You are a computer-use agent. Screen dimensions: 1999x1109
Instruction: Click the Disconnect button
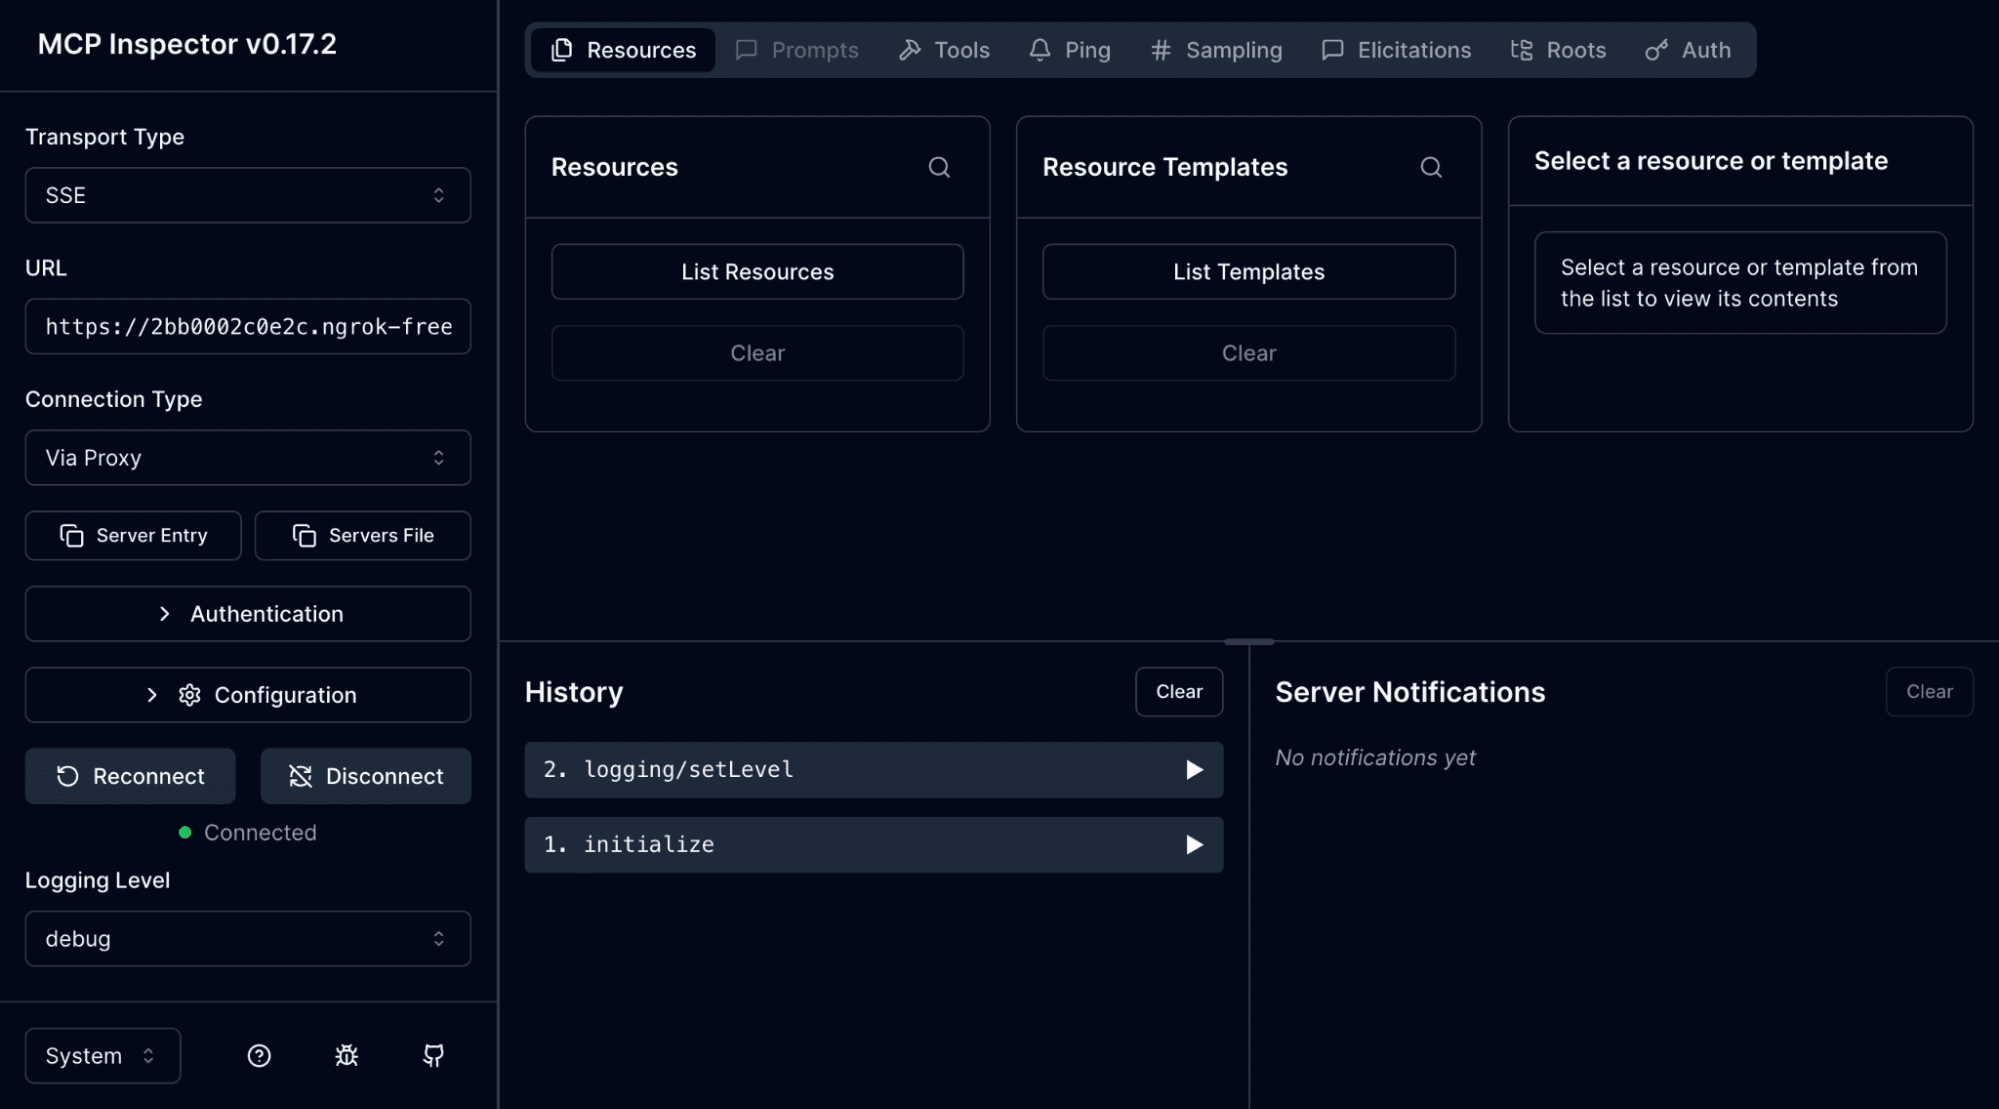click(x=365, y=776)
